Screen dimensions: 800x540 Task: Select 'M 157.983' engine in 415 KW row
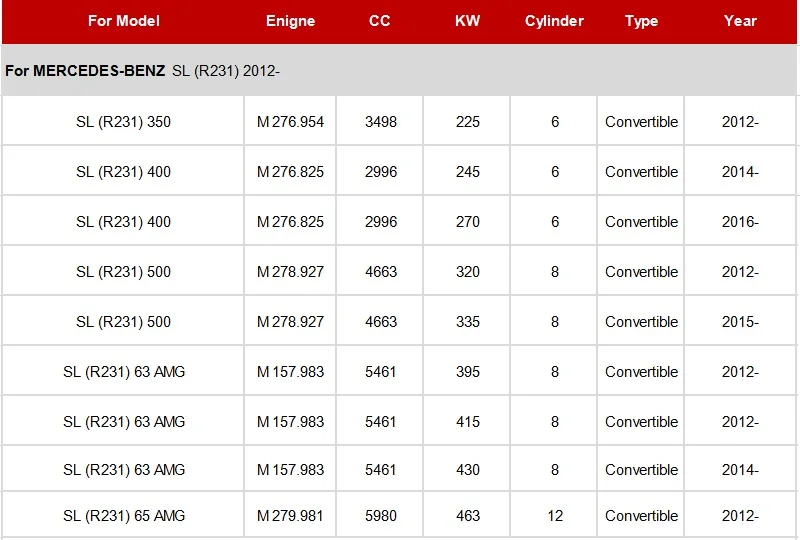tap(290, 422)
